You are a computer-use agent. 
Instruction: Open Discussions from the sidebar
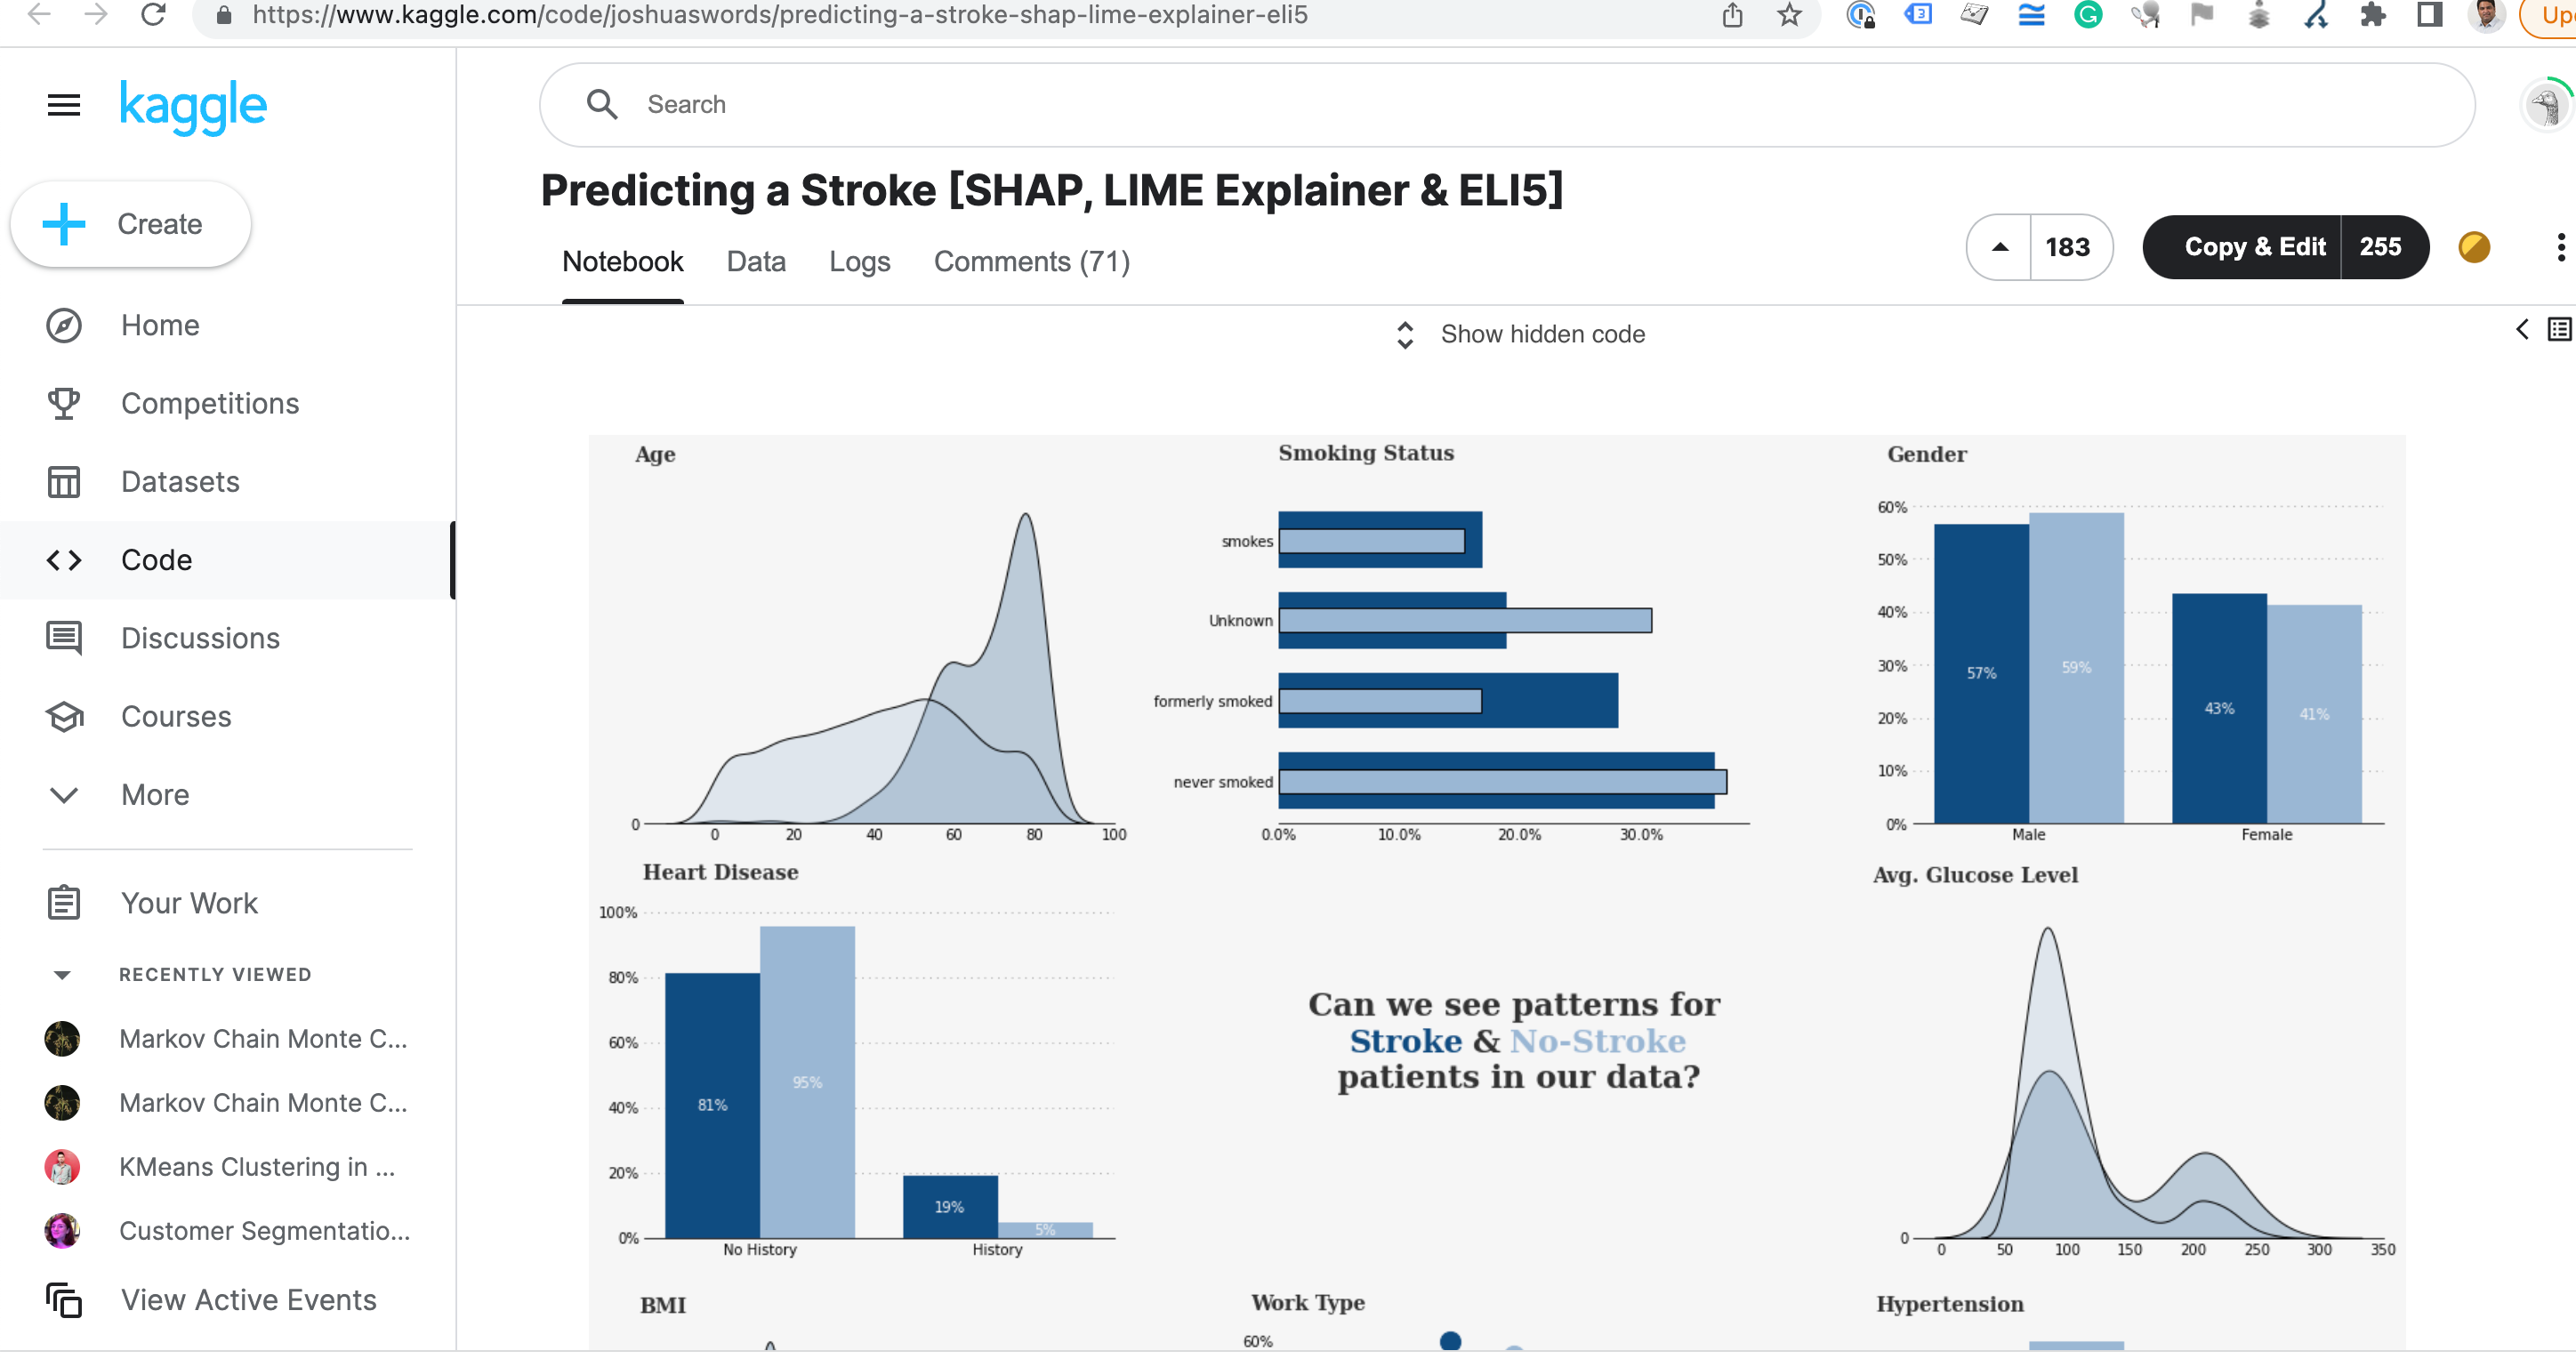pos(199,638)
